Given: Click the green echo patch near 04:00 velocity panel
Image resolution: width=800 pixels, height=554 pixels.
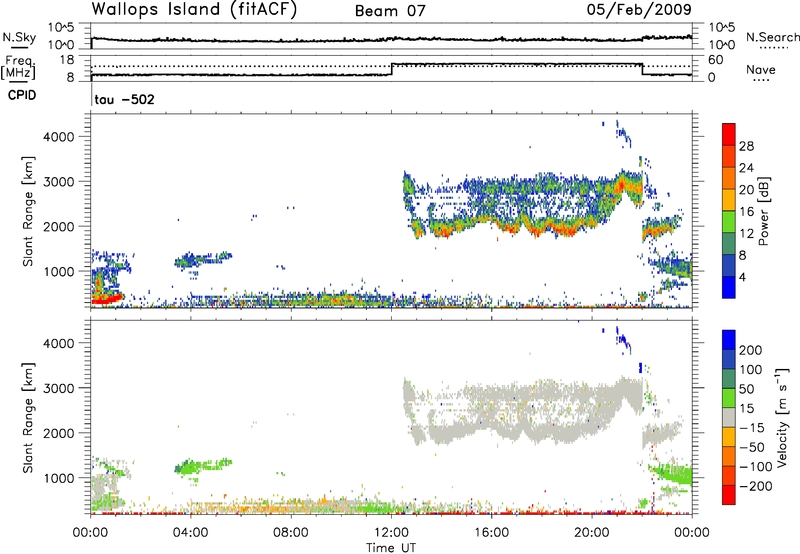Looking at the screenshot, I should coord(202,466).
